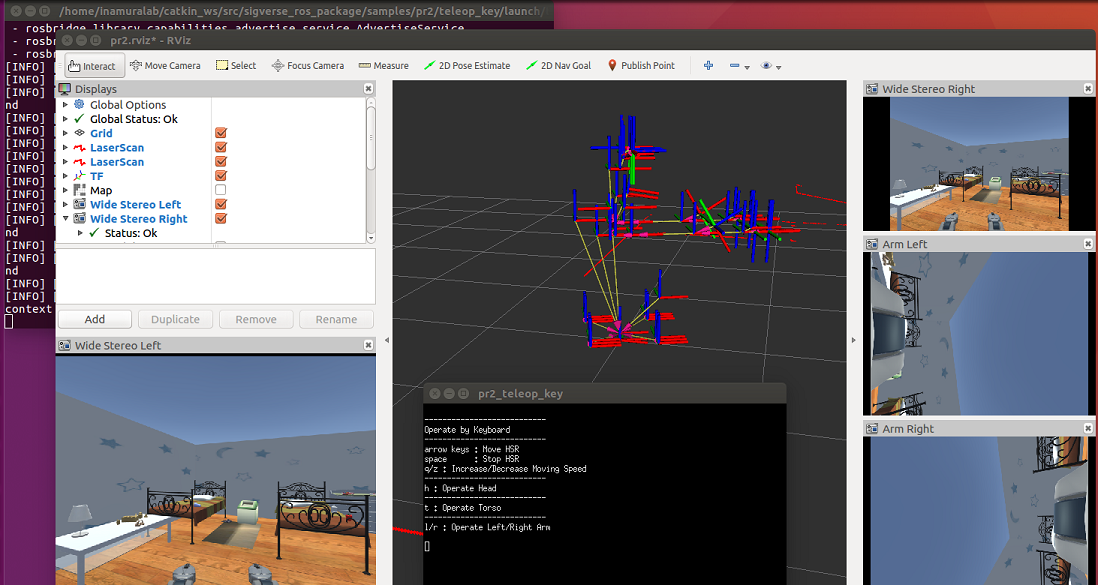Viewport: 1098px width, 585px height.
Task: Click the Publish Point tool
Action: (x=640, y=66)
